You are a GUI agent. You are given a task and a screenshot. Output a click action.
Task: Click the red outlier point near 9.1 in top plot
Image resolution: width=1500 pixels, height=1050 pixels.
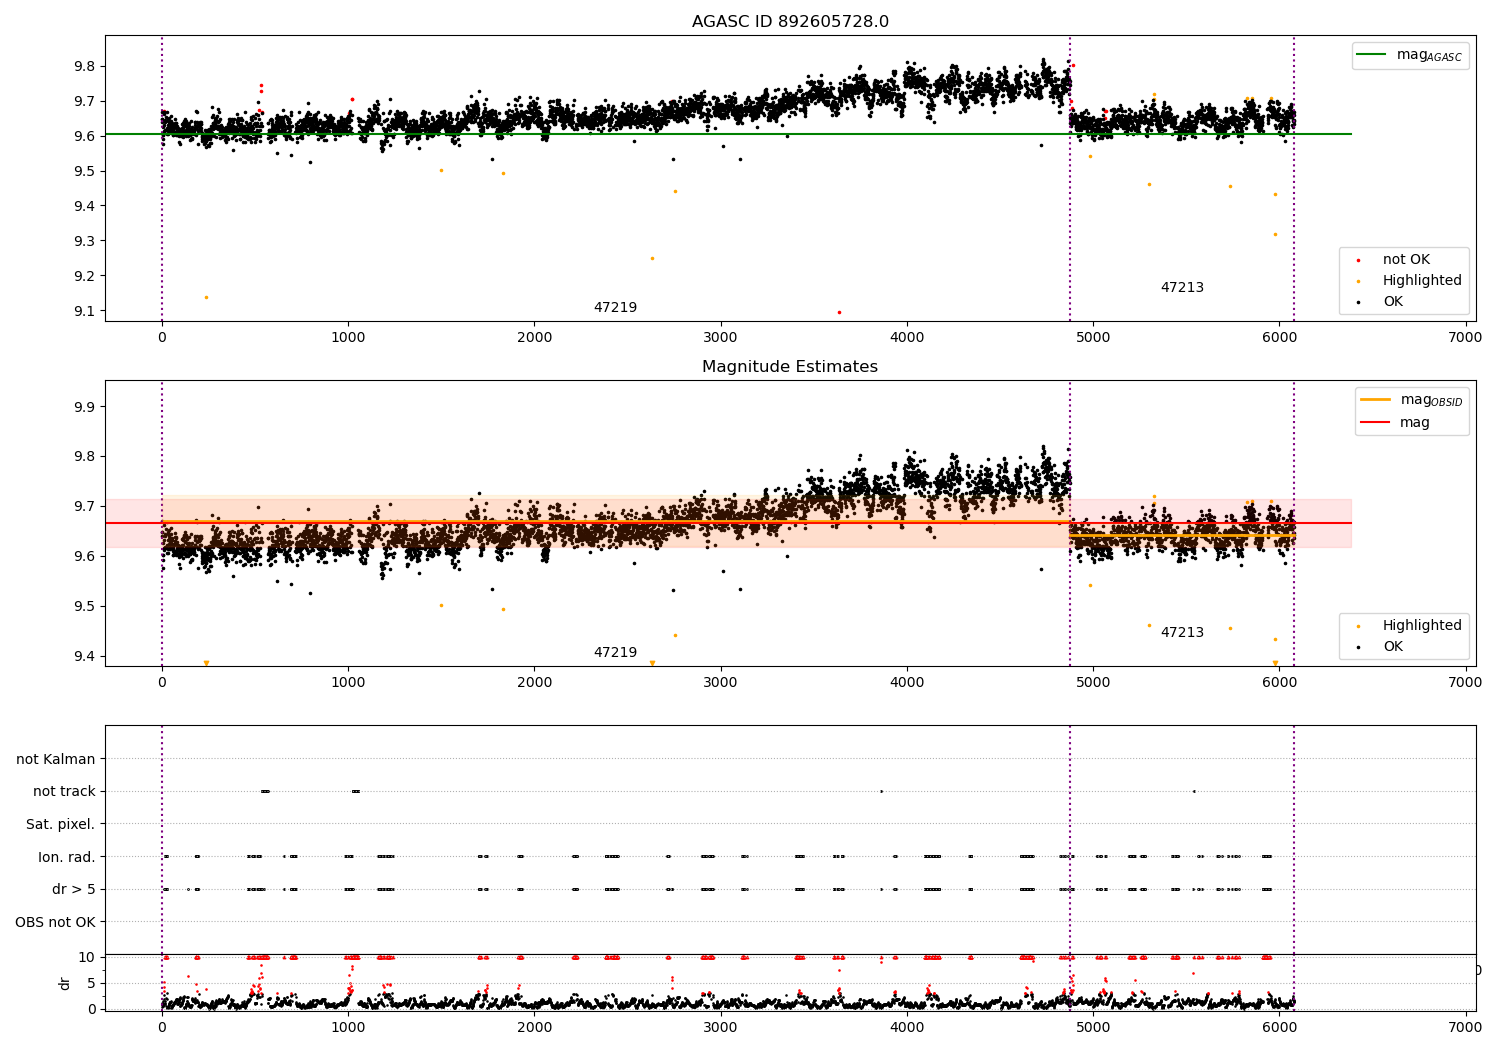[x=839, y=312]
